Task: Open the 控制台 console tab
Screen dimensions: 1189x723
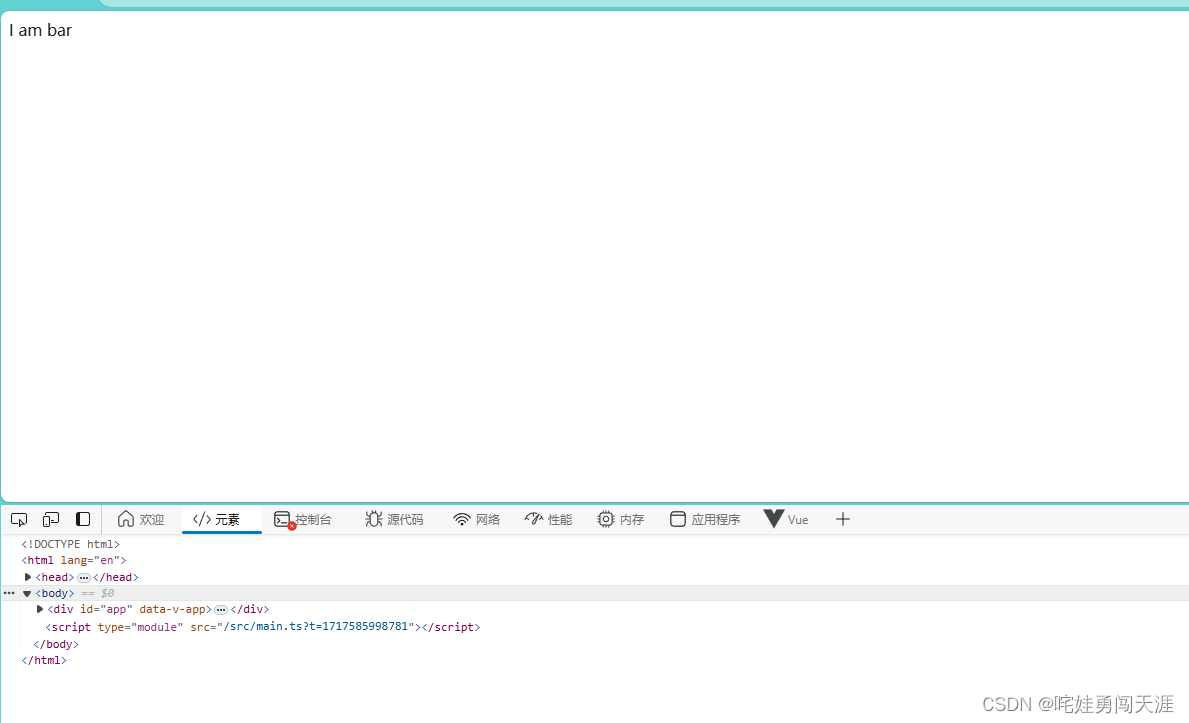Action: pos(303,520)
